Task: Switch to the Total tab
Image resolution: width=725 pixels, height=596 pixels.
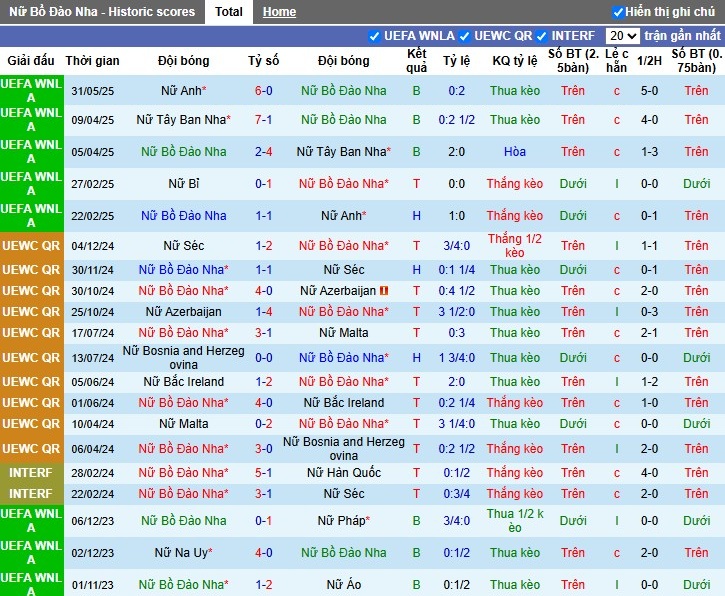Action: coord(228,12)
